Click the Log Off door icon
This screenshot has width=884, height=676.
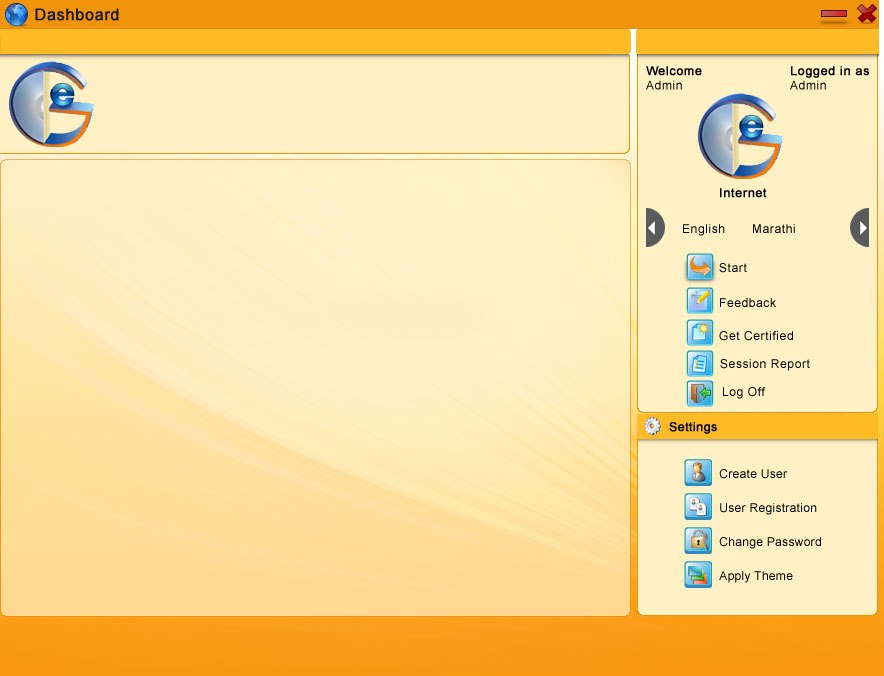click(699, 393)
